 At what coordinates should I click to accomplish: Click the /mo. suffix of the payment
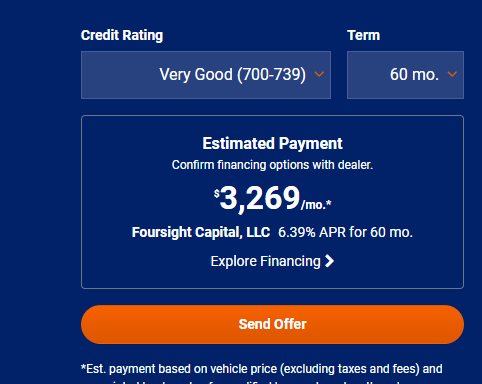click(313, 205)
